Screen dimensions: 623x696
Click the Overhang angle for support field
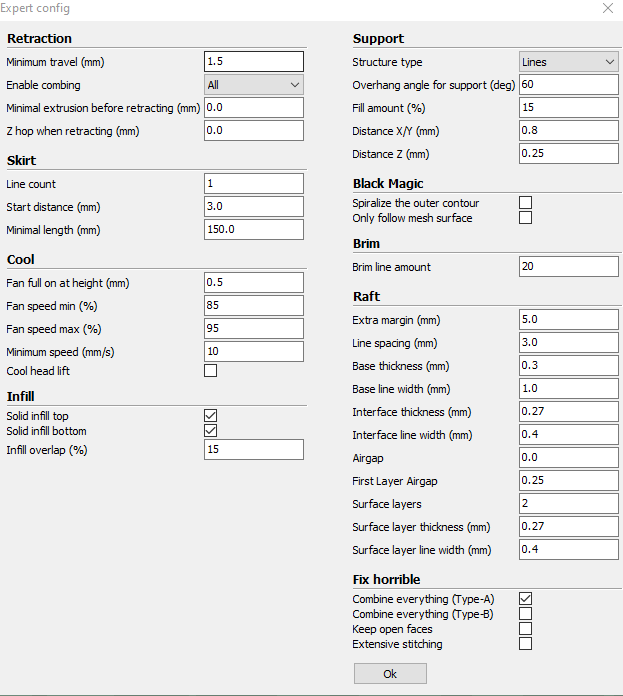[569, 85]
